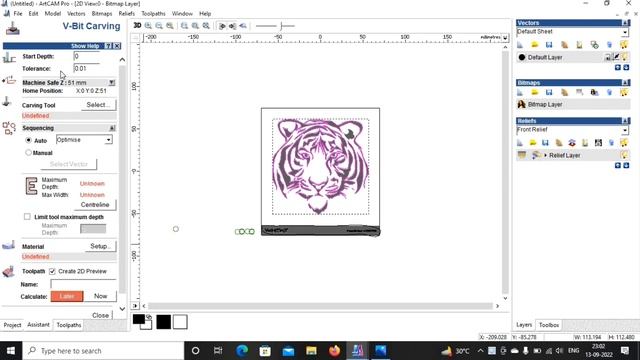Click the first zoom-in magnifier icon
This screenshot has width=640, height=360.
click(148, 26)
